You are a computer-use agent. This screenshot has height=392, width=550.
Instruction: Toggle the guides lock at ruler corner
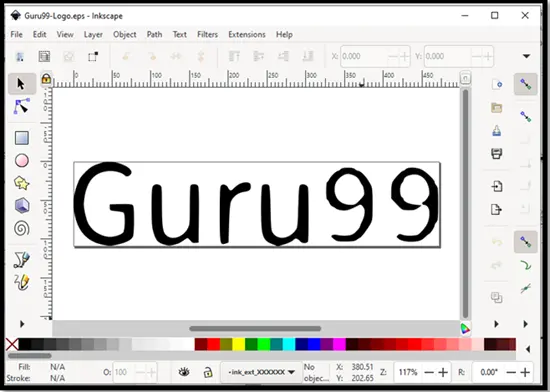pyautogui.click(x=46, y=79)
